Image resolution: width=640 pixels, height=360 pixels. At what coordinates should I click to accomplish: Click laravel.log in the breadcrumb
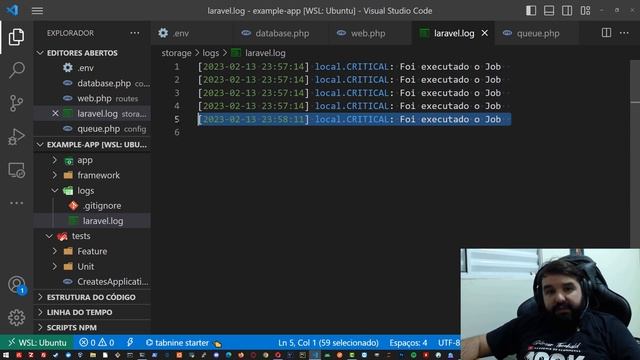258,53
